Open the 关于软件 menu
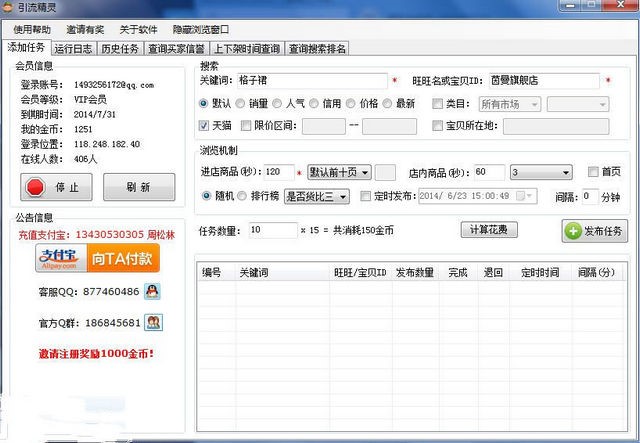 [138, 30]
